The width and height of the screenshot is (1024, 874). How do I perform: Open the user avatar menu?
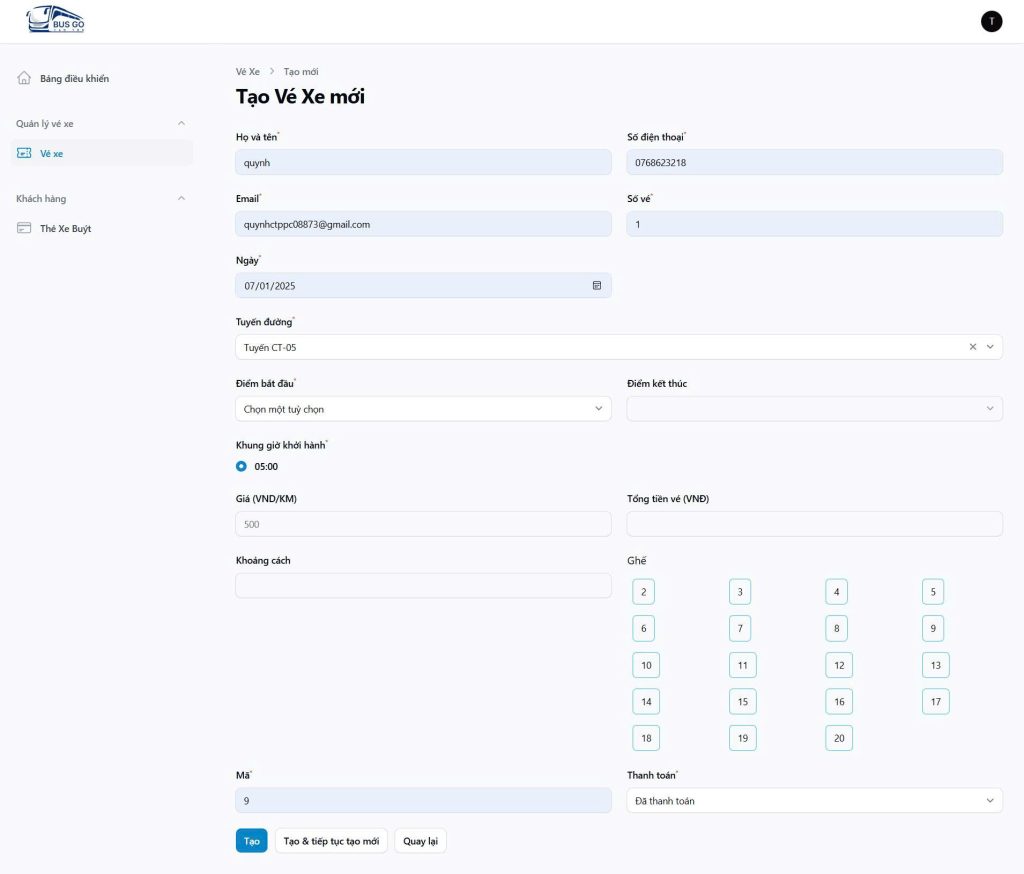coord(991,21)
